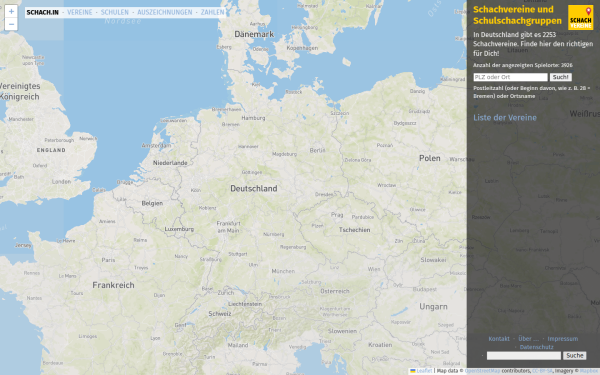600x375 pixels.
Task: Open the AUSZEICHNUNGEN menu item
Action: (165, 12)
